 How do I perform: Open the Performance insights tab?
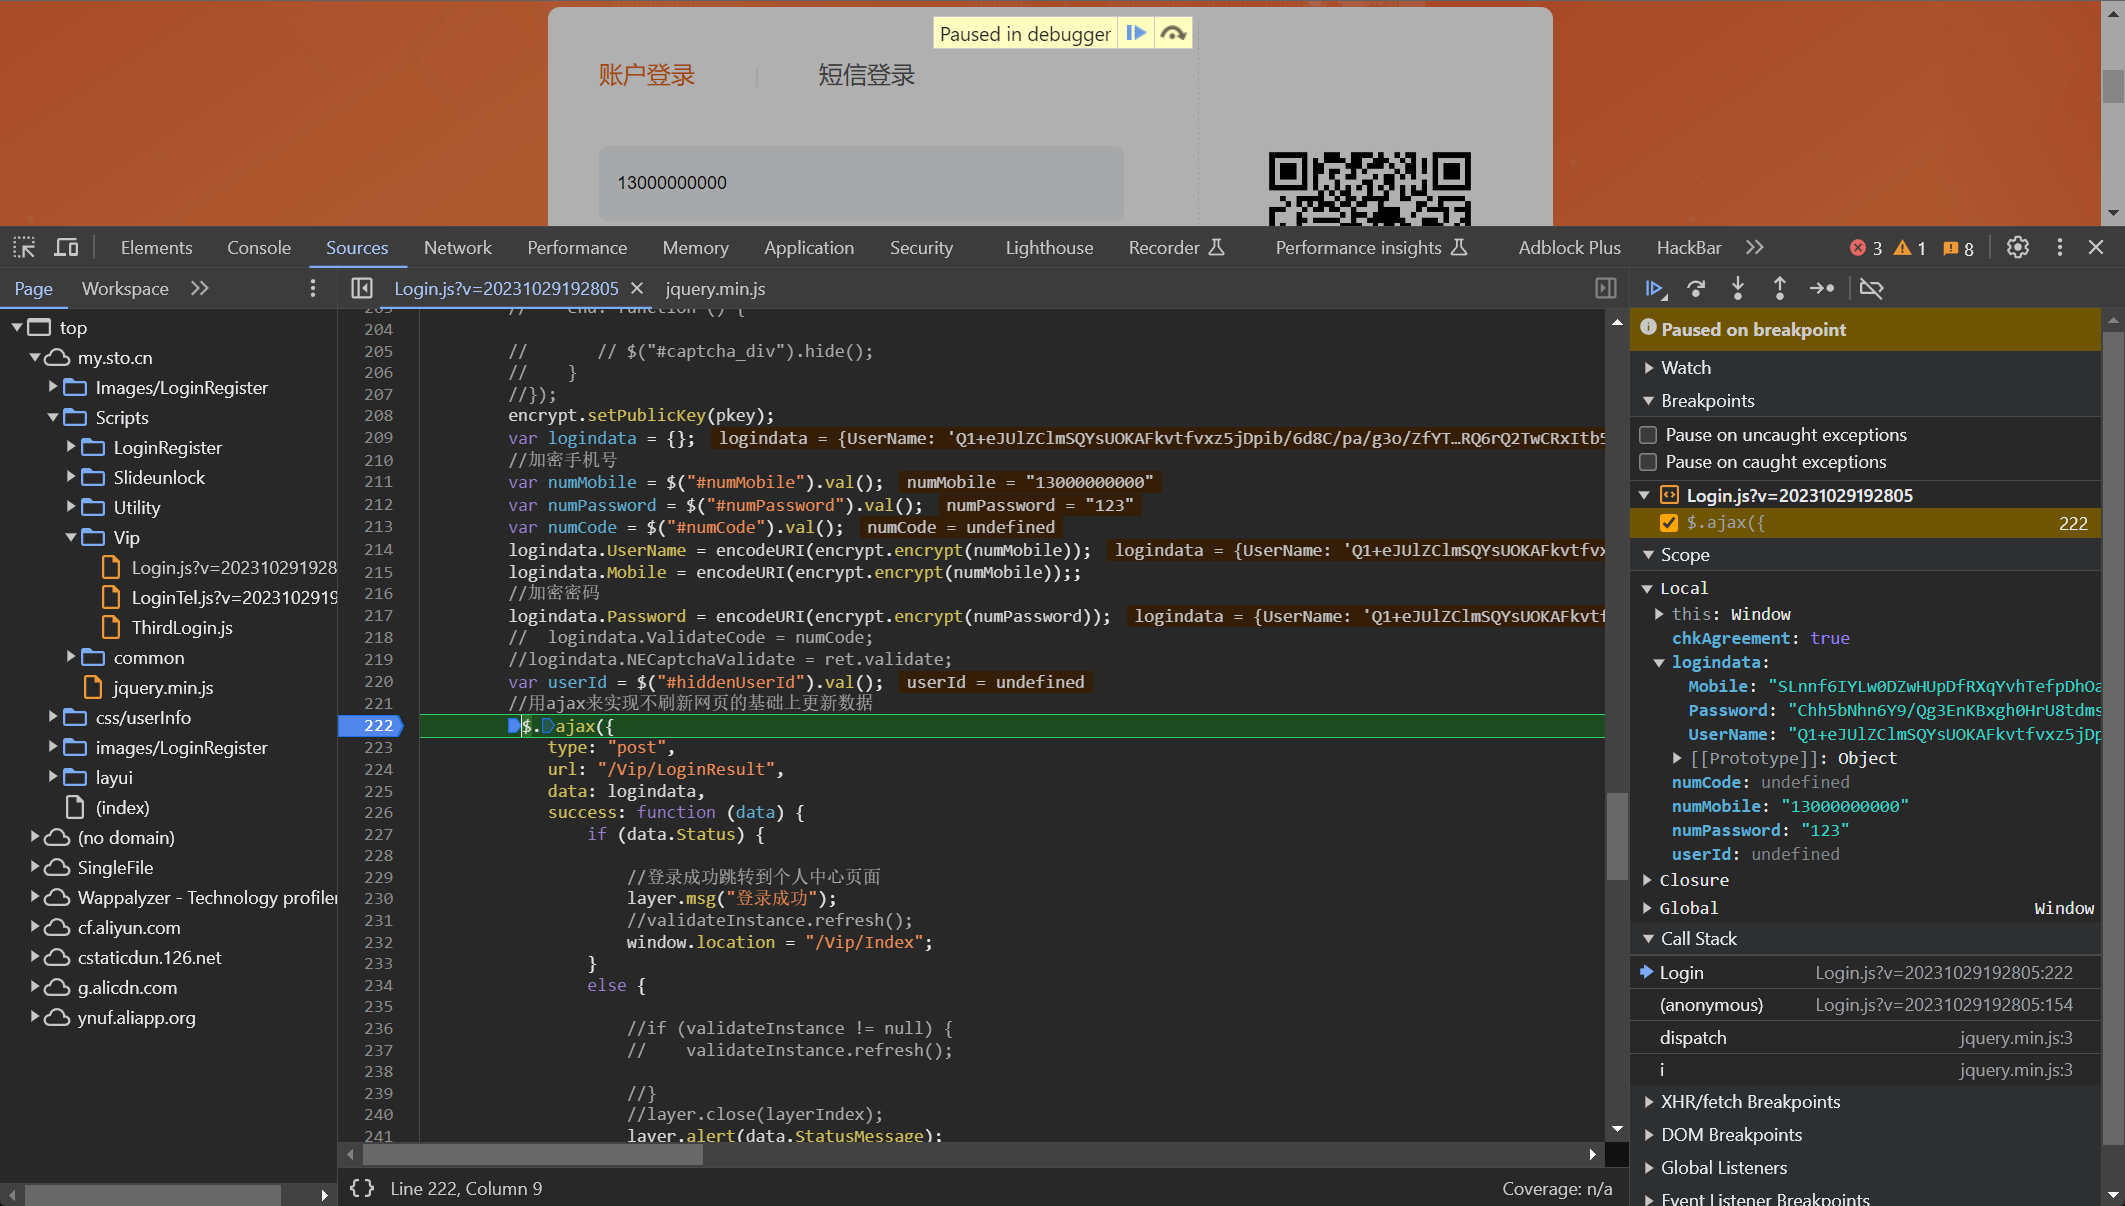[x=1370, y=247]
